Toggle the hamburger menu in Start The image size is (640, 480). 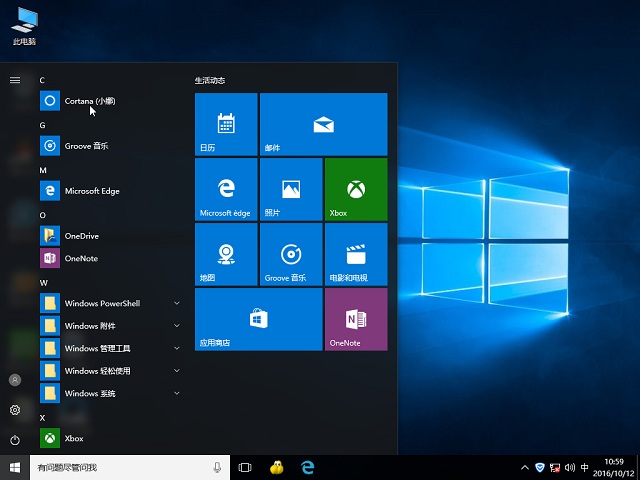[x=15, y=80]
